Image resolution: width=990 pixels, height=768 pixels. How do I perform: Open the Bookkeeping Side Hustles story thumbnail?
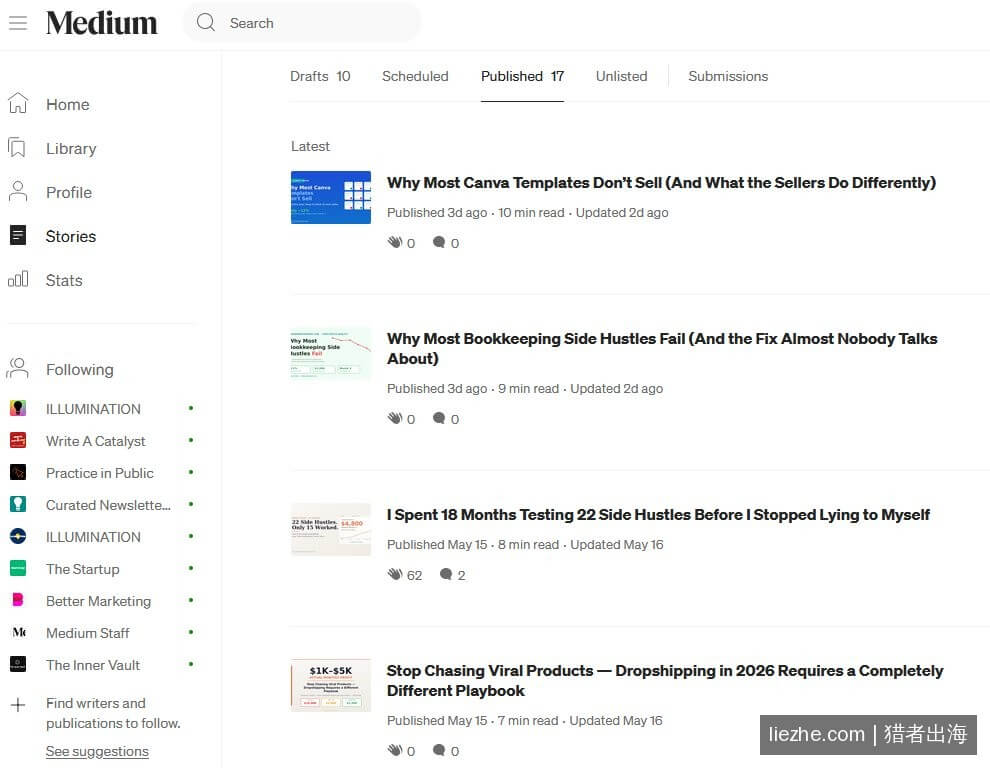coord(331,353)
